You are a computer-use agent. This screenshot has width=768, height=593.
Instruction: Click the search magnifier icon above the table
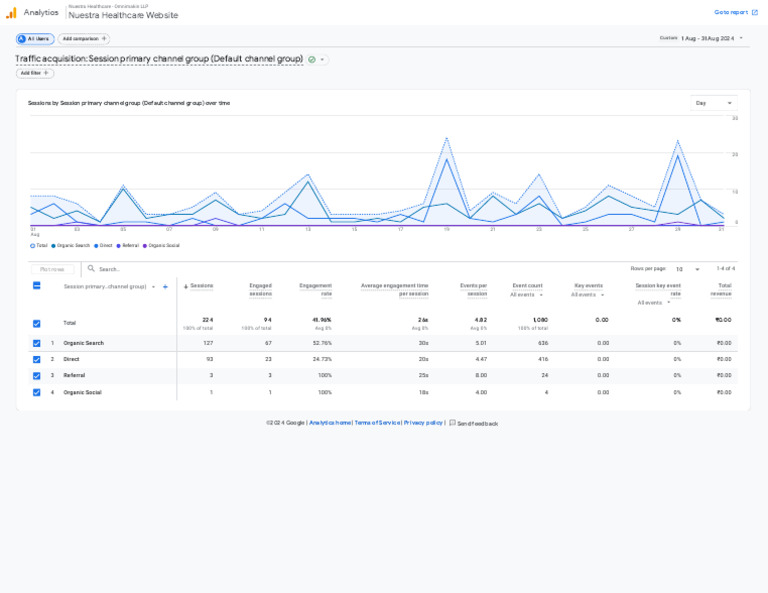click(x=91, y=268)
